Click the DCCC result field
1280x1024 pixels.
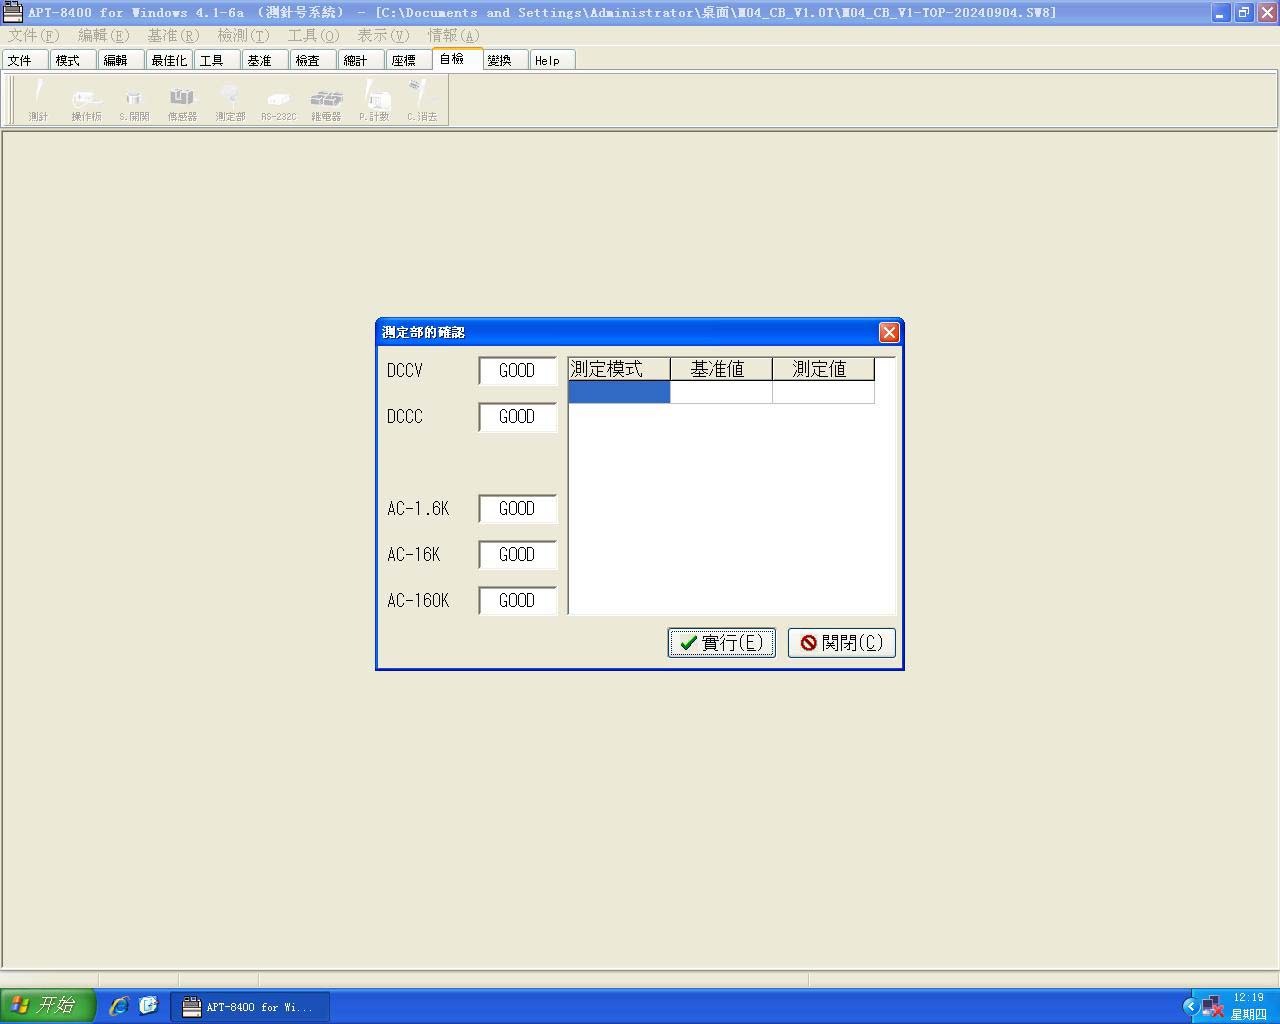click(x=517, y=416)
